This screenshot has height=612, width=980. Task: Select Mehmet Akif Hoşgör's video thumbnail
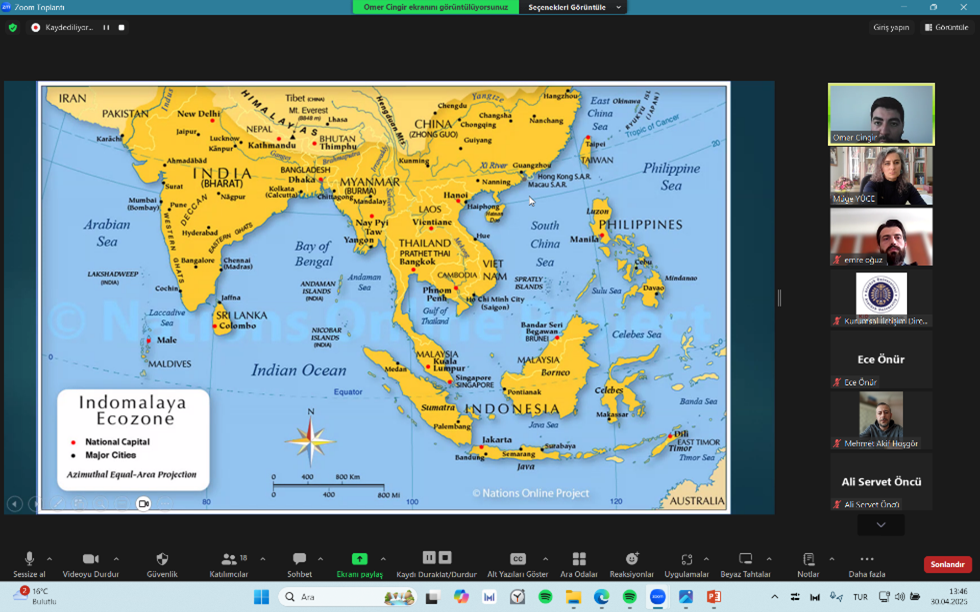tap(881, 421)
